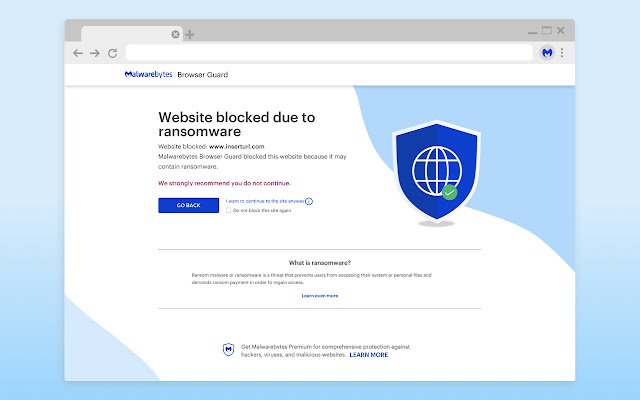Screen dimensions: 640x400
Task: Minimize the browser window
Action: pos(530,31)
